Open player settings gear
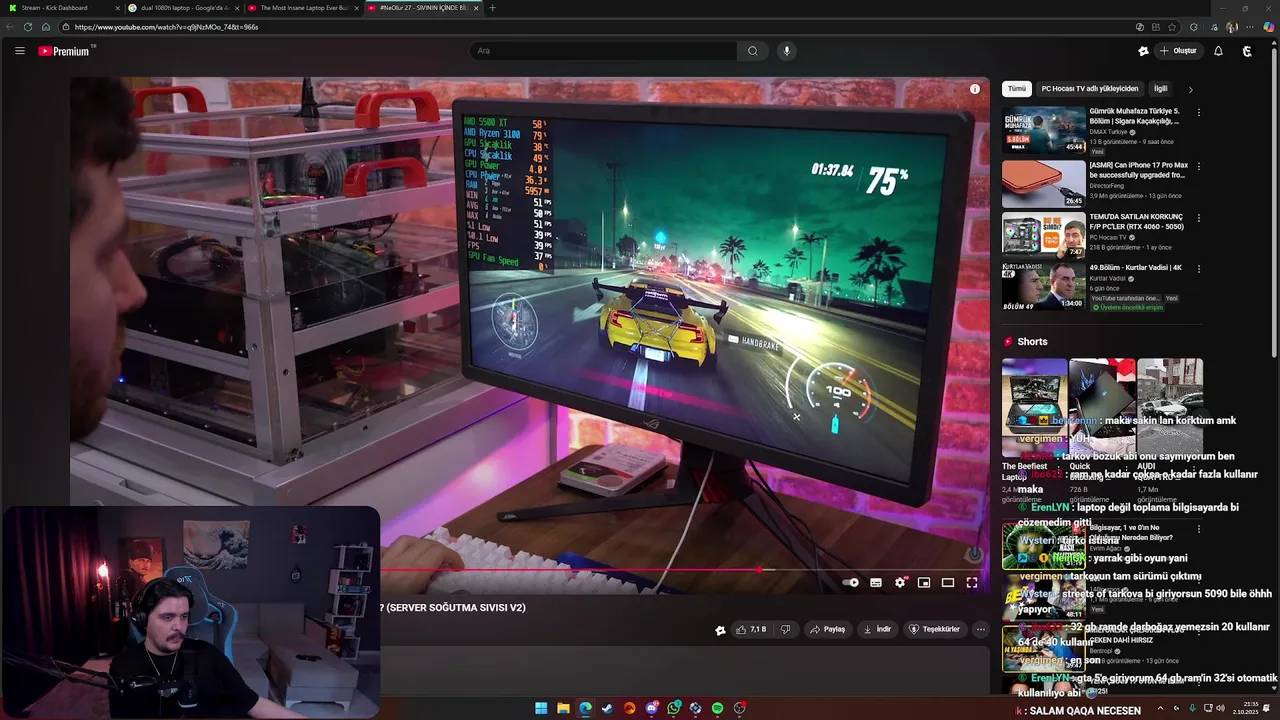Viewport: 1280px width, 720px height. pyautogui.click(x=900, y=582)
